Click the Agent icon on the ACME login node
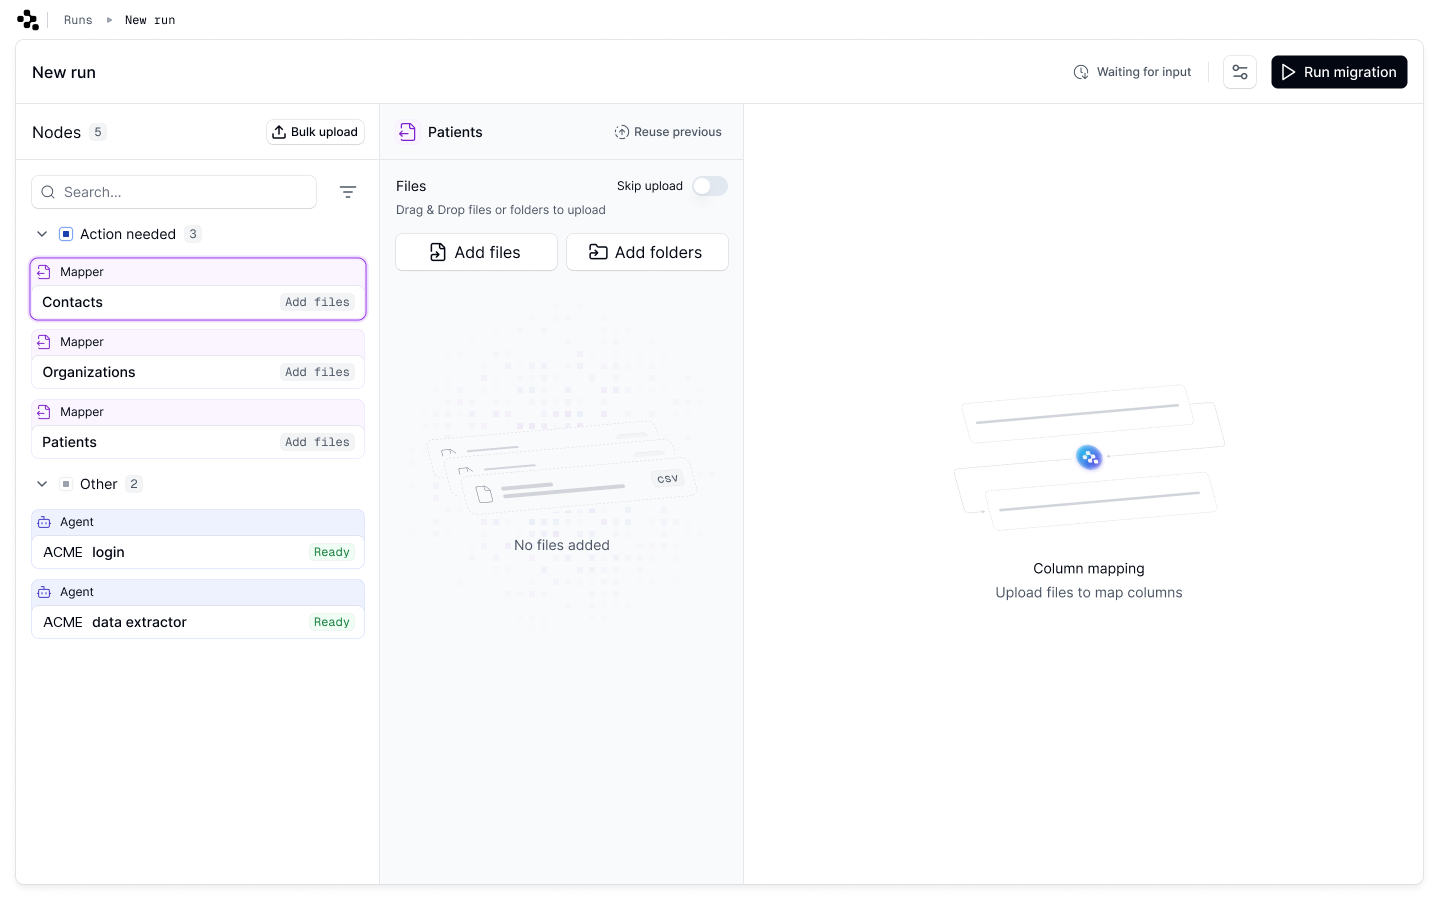The width and height of the screenshot is (1440, 900). 43,521
